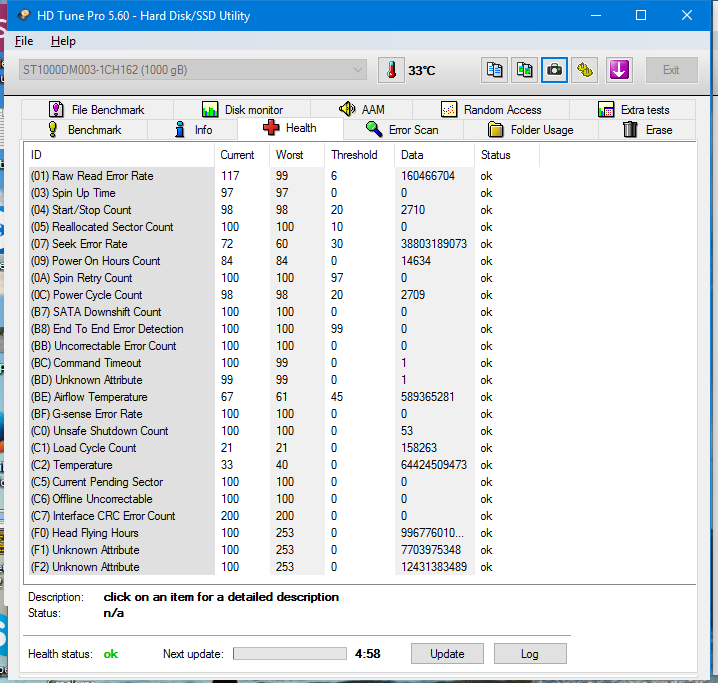Select the (C7) Interface CRC Error Count row
Image resolution: width=718 pixels, height=683 pixels.
click(284, 515)
